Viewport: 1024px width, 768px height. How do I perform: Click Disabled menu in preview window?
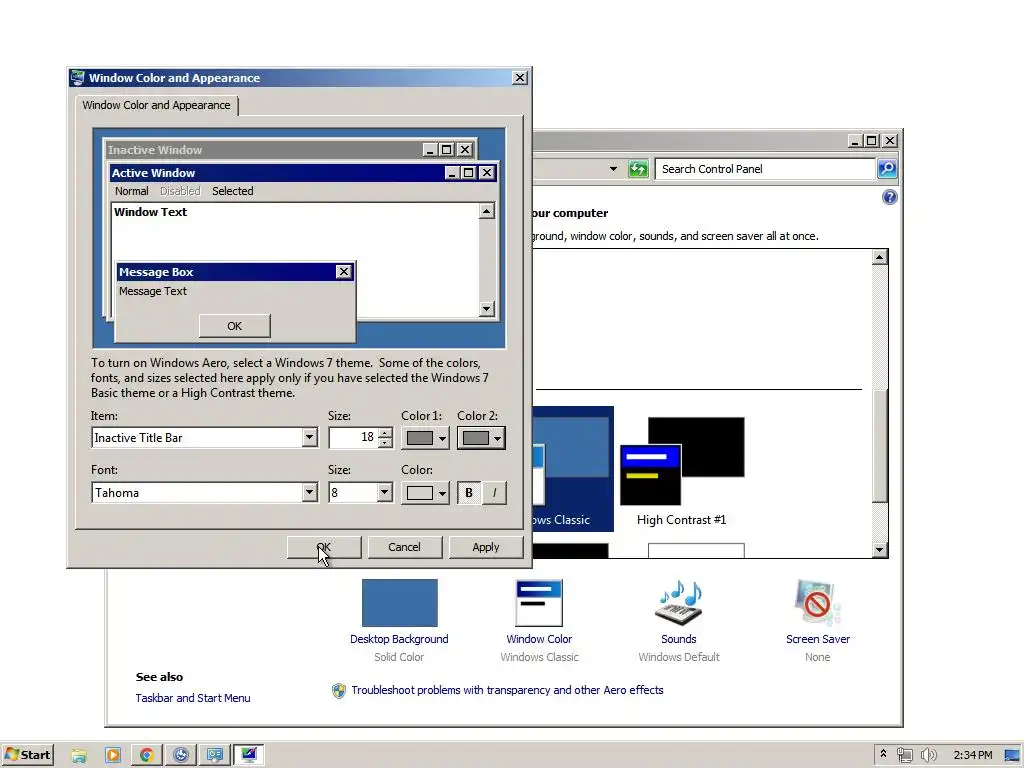180,191
